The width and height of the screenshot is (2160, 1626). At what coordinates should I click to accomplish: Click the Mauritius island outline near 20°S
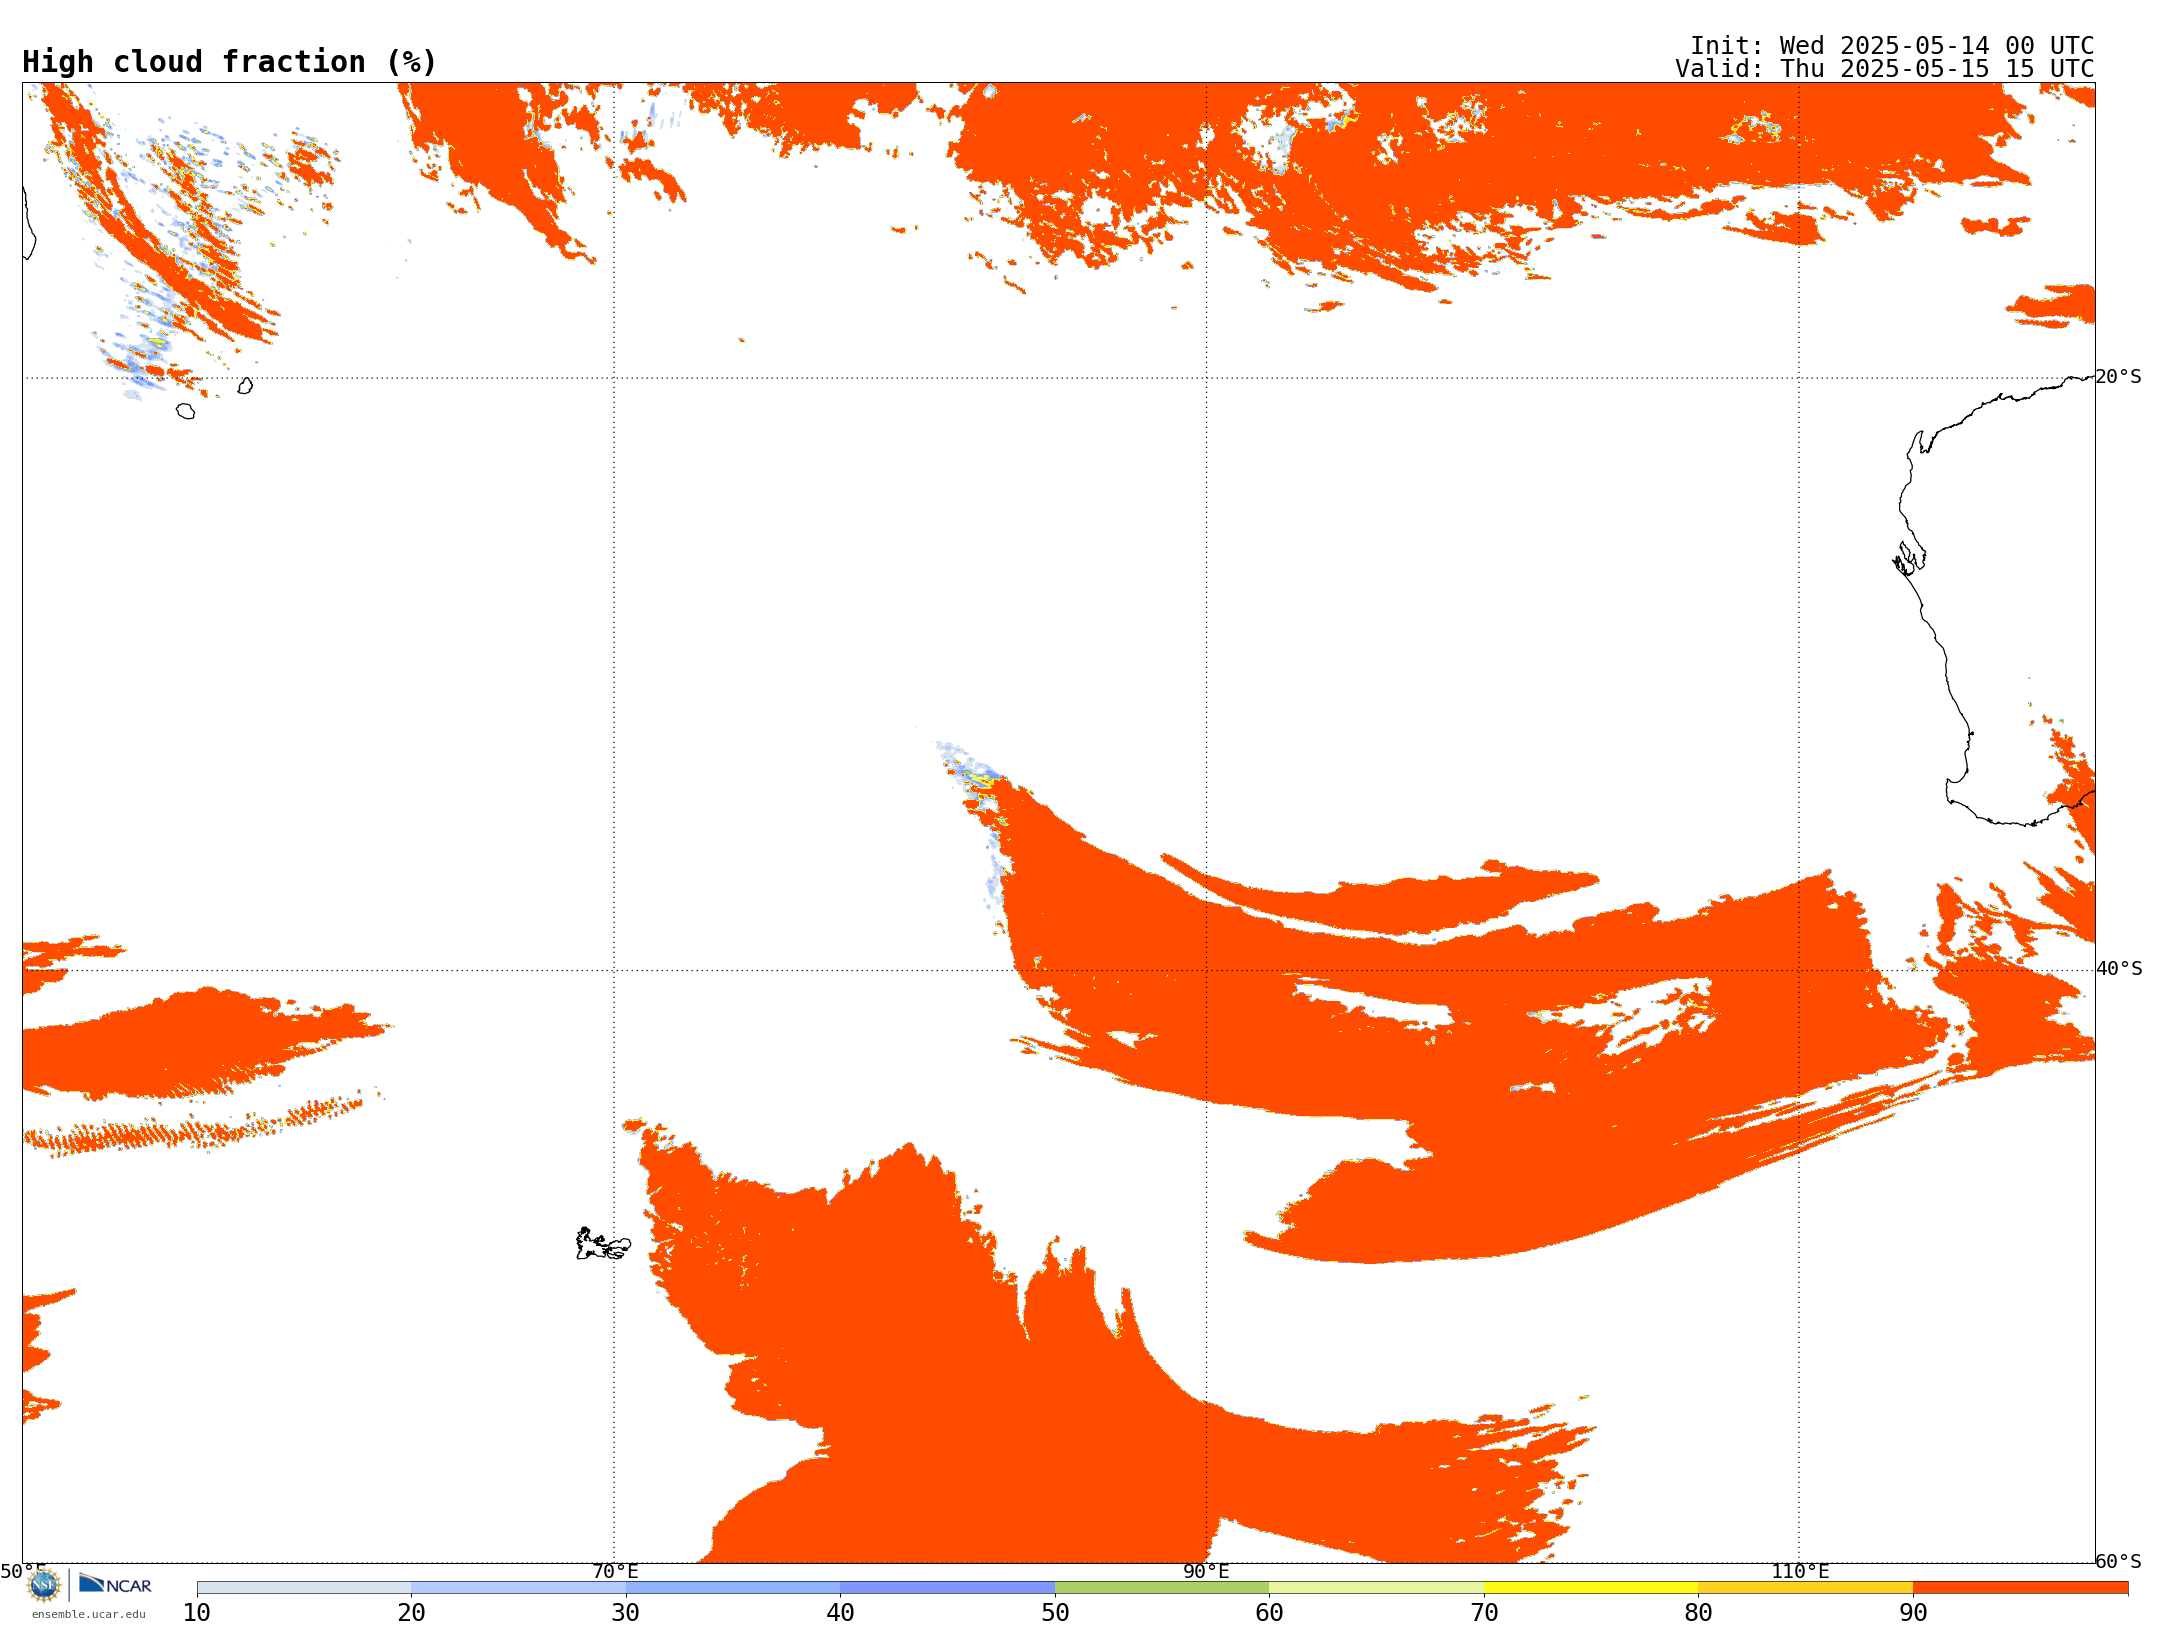pyautogui.click(x=245, y=386)
